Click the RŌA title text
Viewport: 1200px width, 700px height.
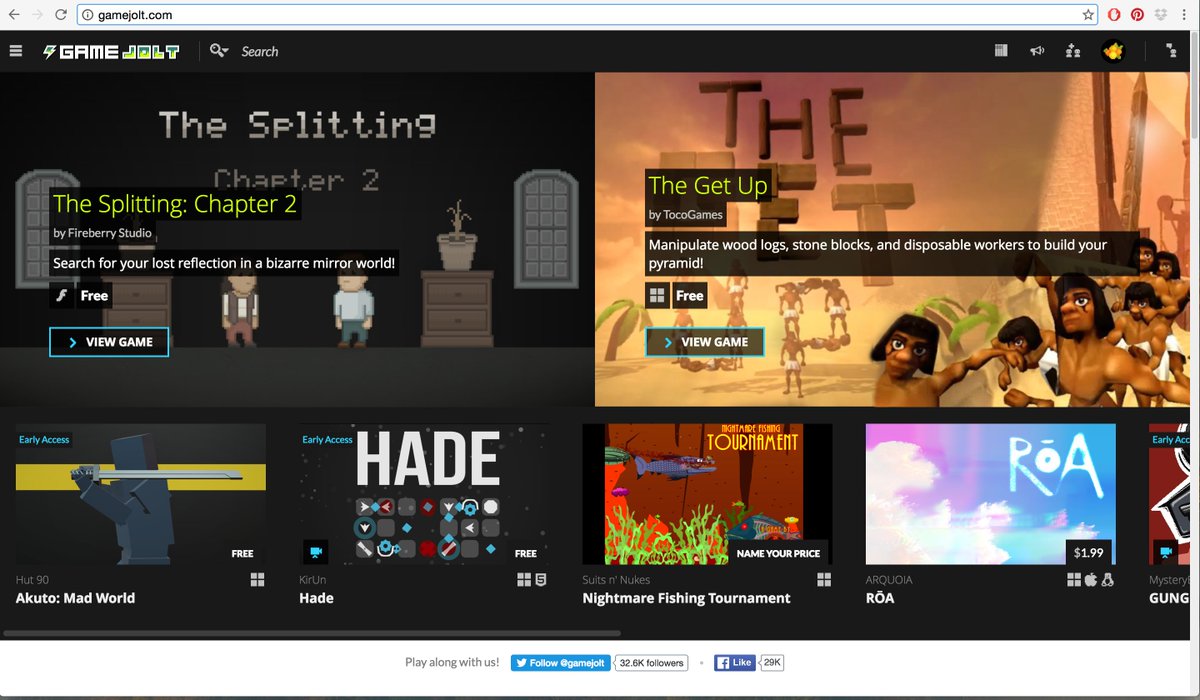(x=880, y=598)
